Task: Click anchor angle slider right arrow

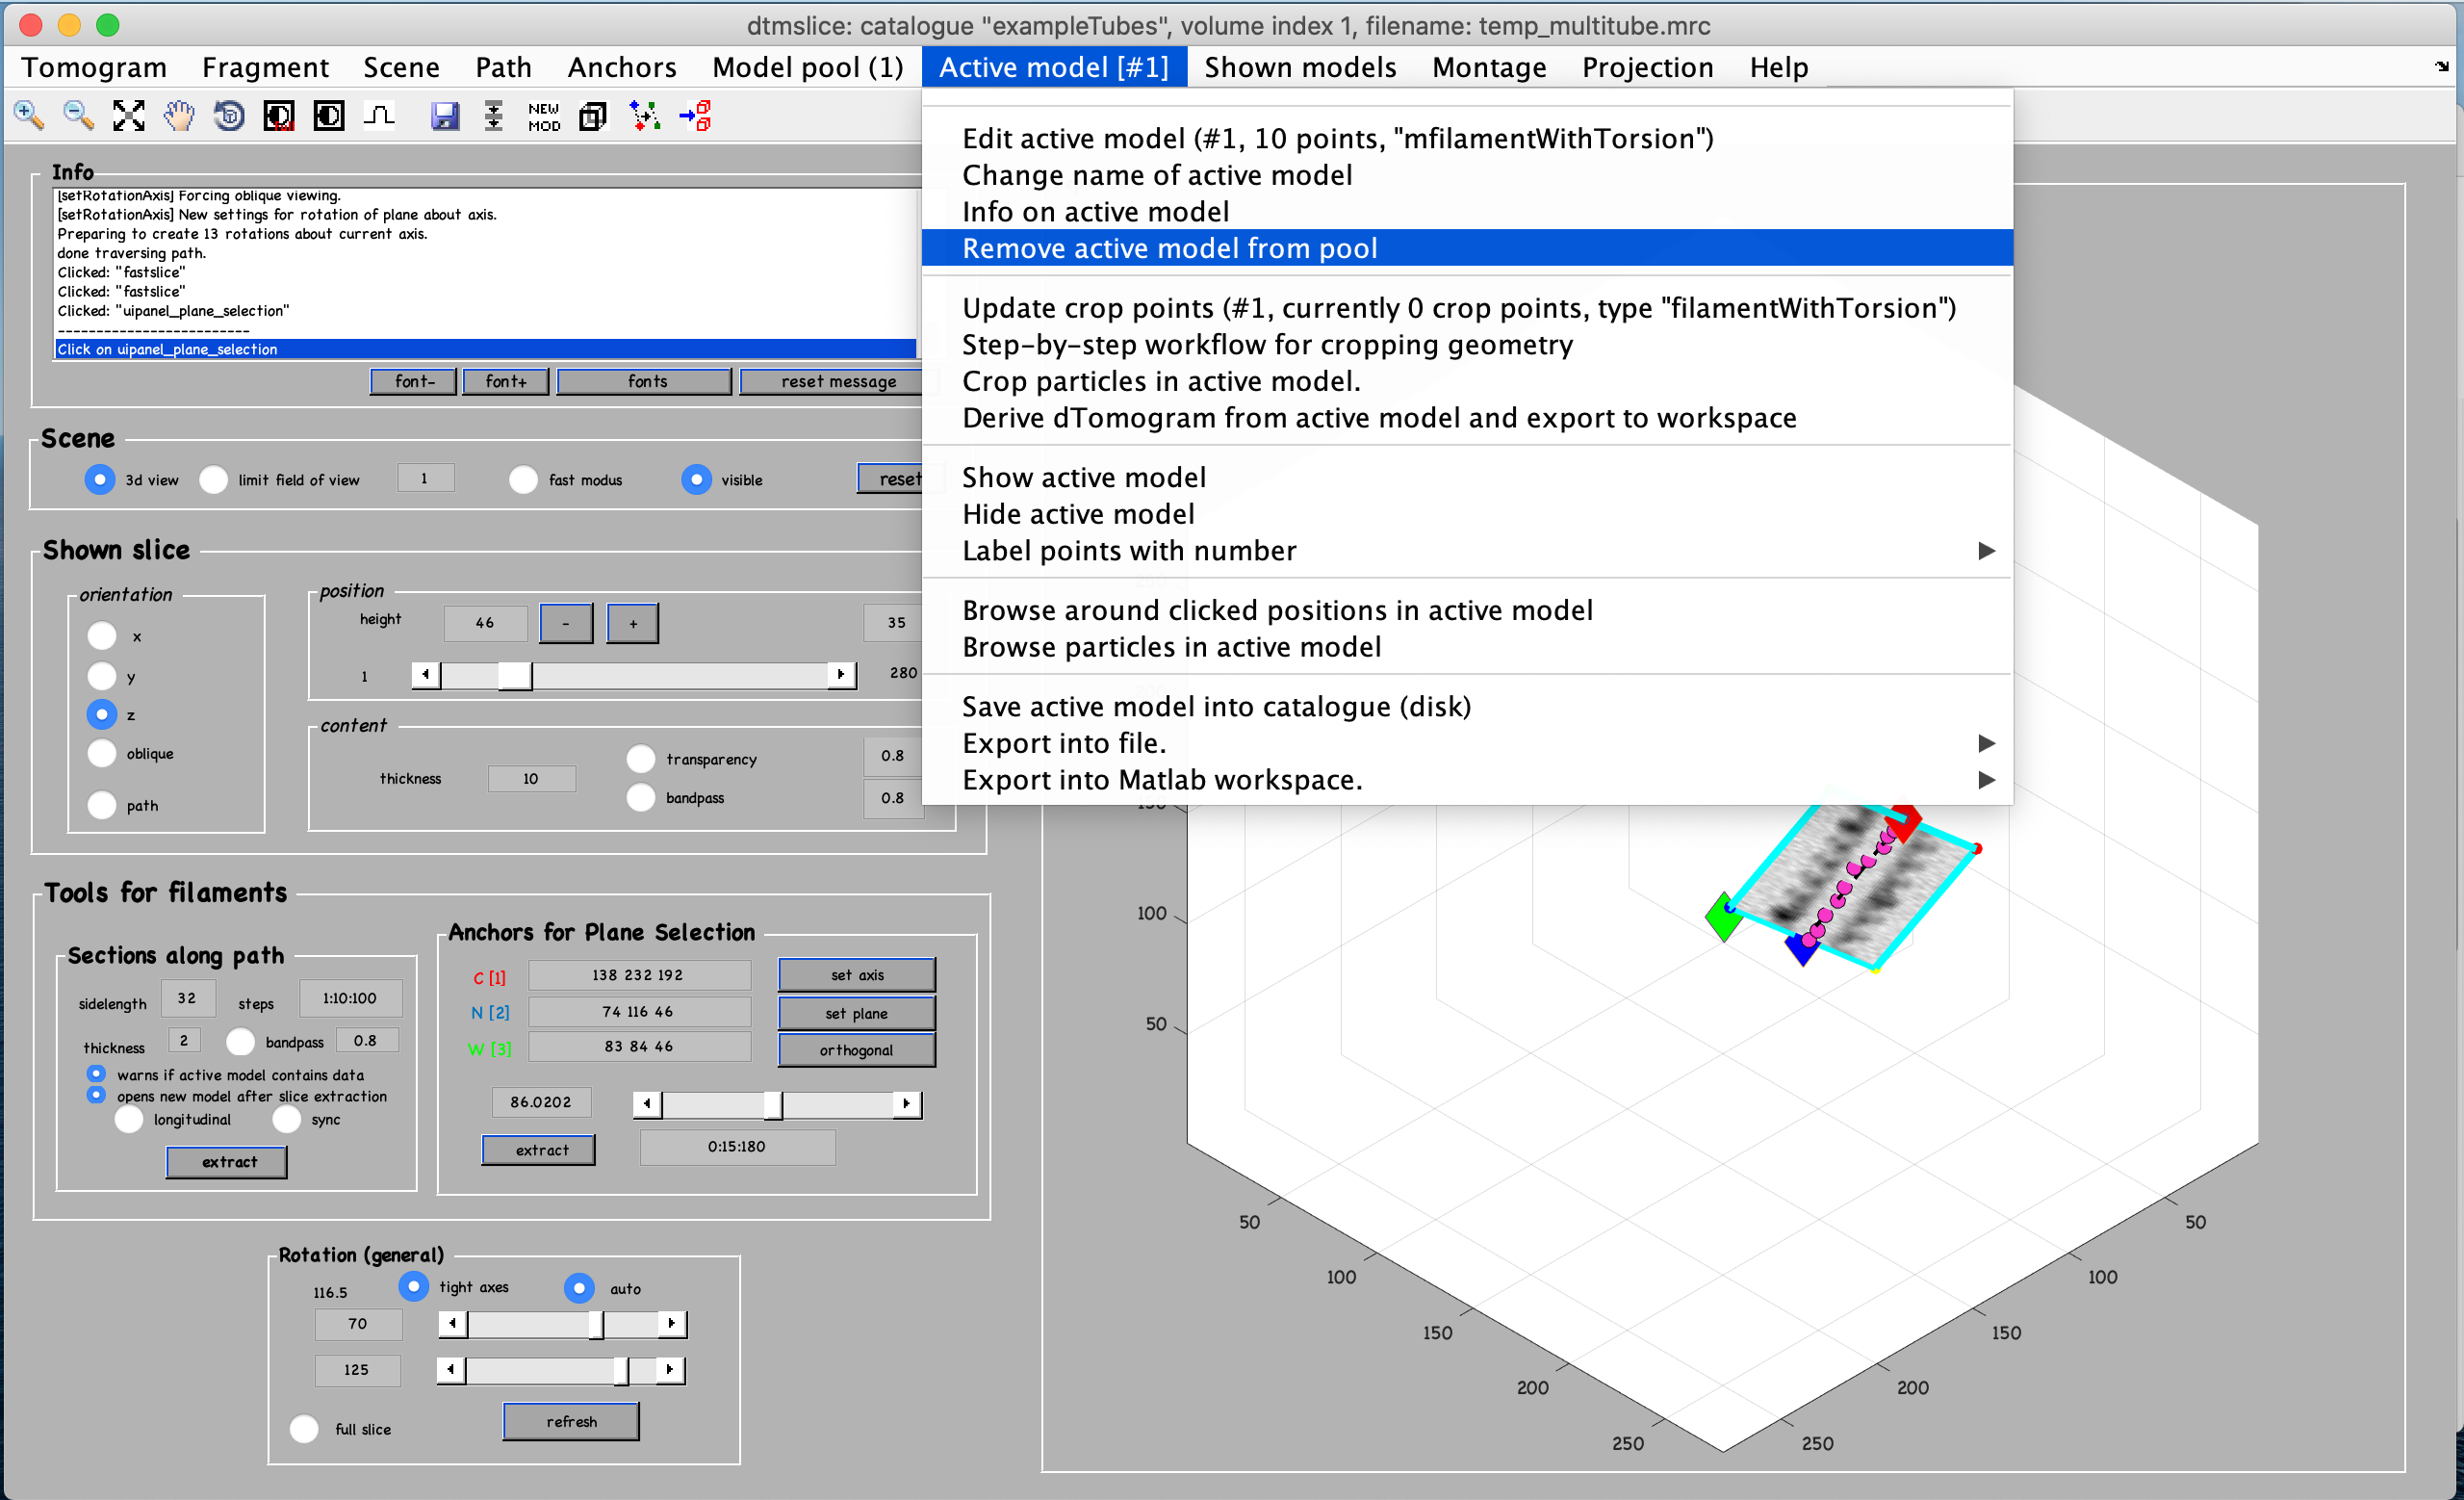Action: 906,1104
